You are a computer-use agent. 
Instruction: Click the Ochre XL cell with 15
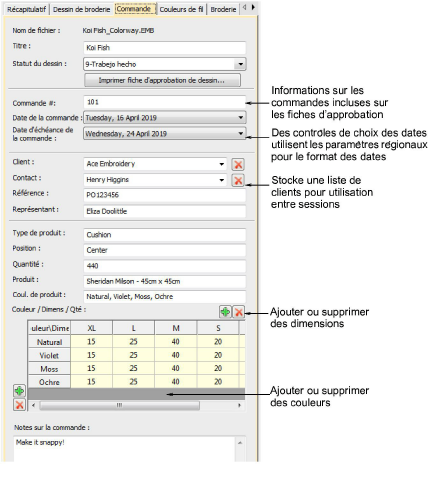tap(92, 382)
